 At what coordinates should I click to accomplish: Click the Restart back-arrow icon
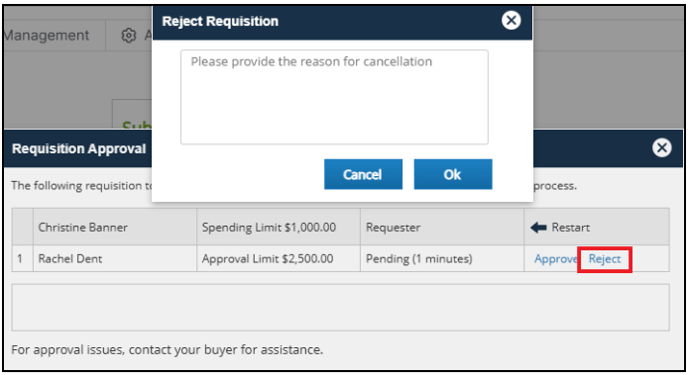pyautogui.click(x=538, y=228)
